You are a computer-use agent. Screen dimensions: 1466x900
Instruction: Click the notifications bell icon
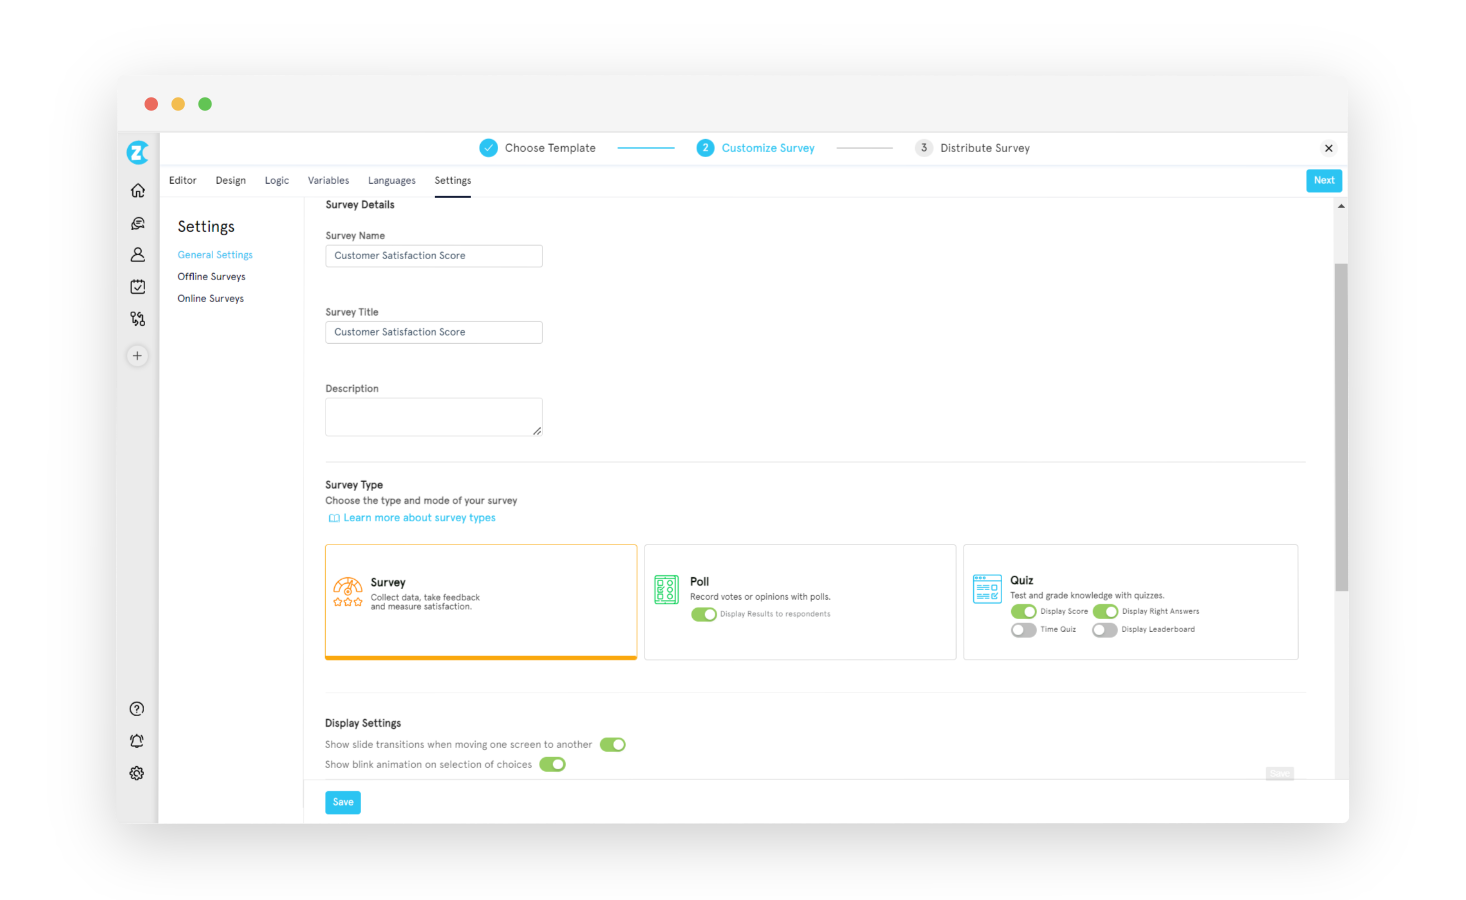coord(137,740)
